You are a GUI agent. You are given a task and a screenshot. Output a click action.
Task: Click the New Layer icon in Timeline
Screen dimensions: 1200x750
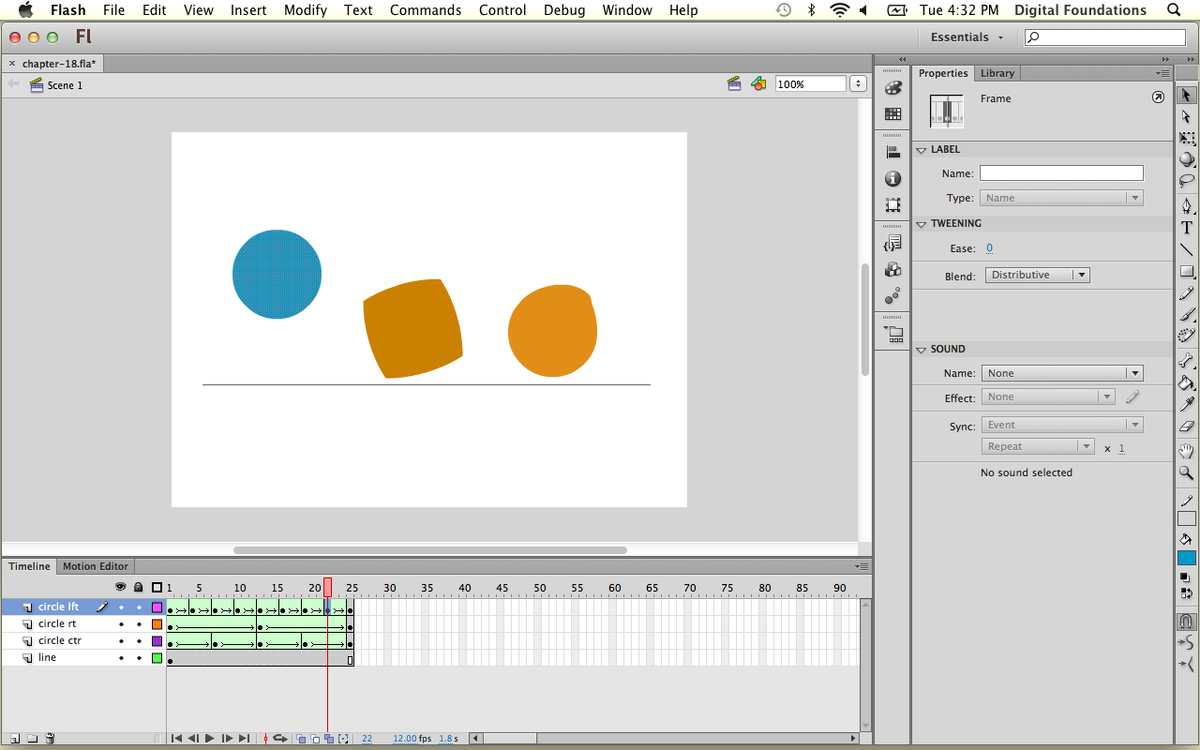pos(14,739)
